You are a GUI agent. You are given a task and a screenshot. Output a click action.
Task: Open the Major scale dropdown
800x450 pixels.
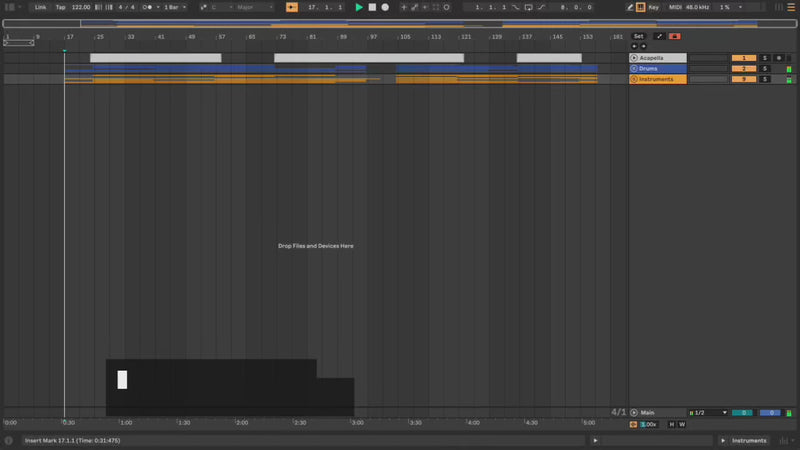[254, 7]
